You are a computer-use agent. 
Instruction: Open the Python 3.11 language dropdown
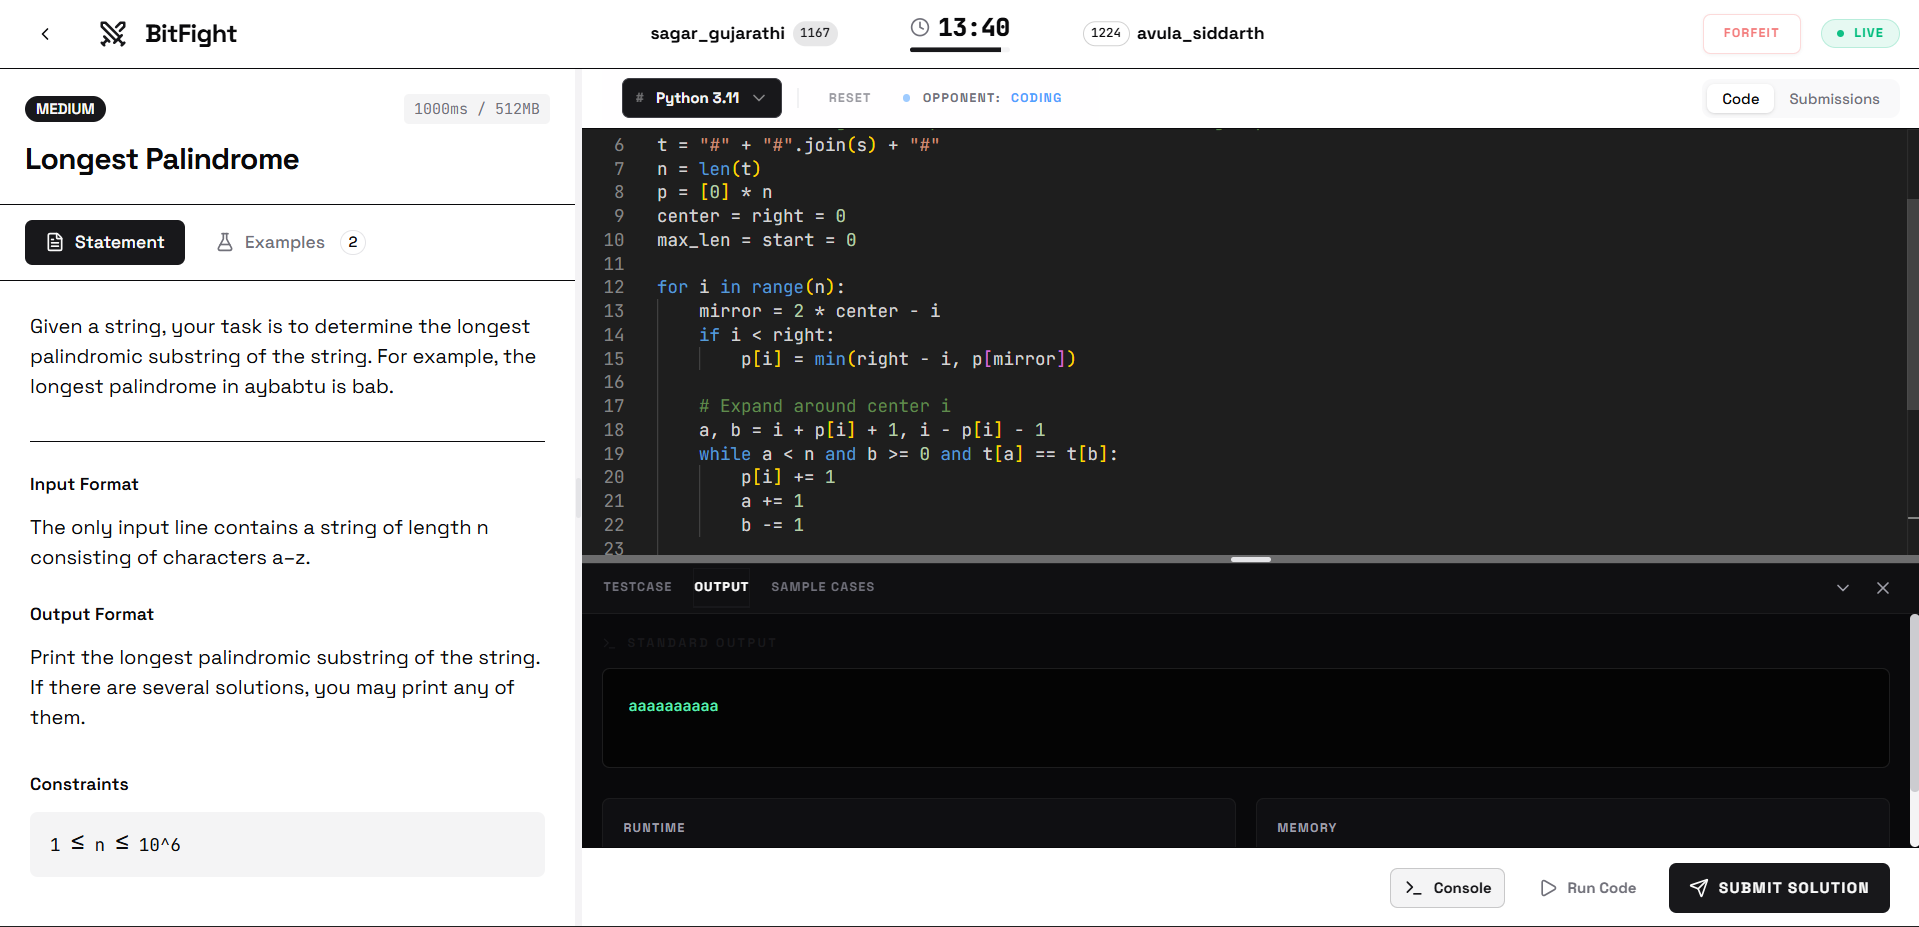point(702,98)
